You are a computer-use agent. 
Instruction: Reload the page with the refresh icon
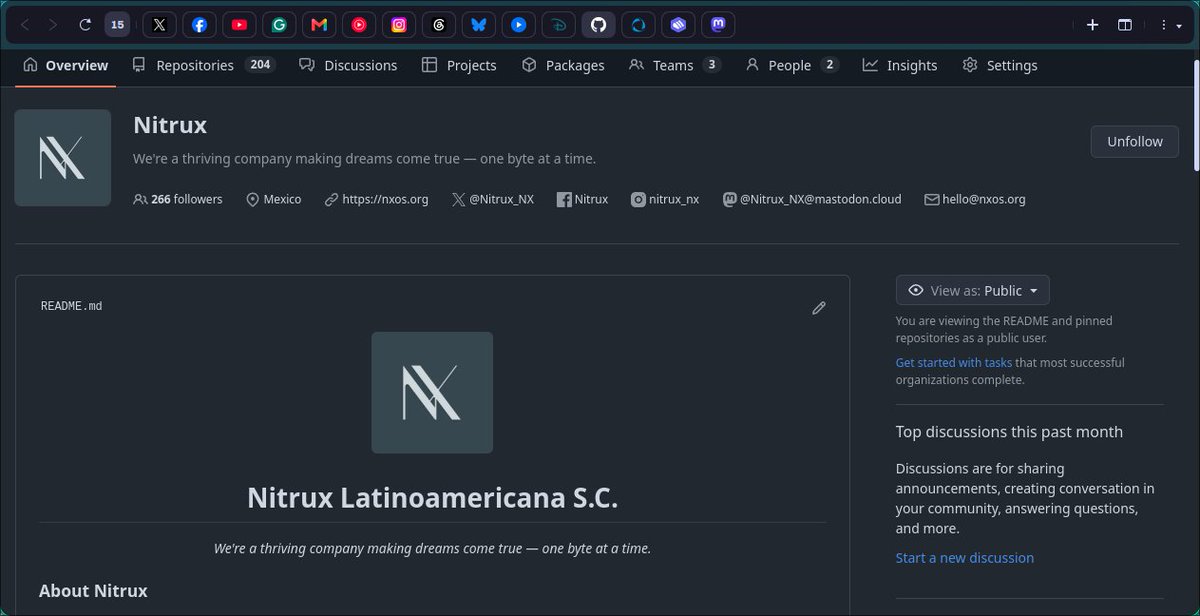[86, 25]
